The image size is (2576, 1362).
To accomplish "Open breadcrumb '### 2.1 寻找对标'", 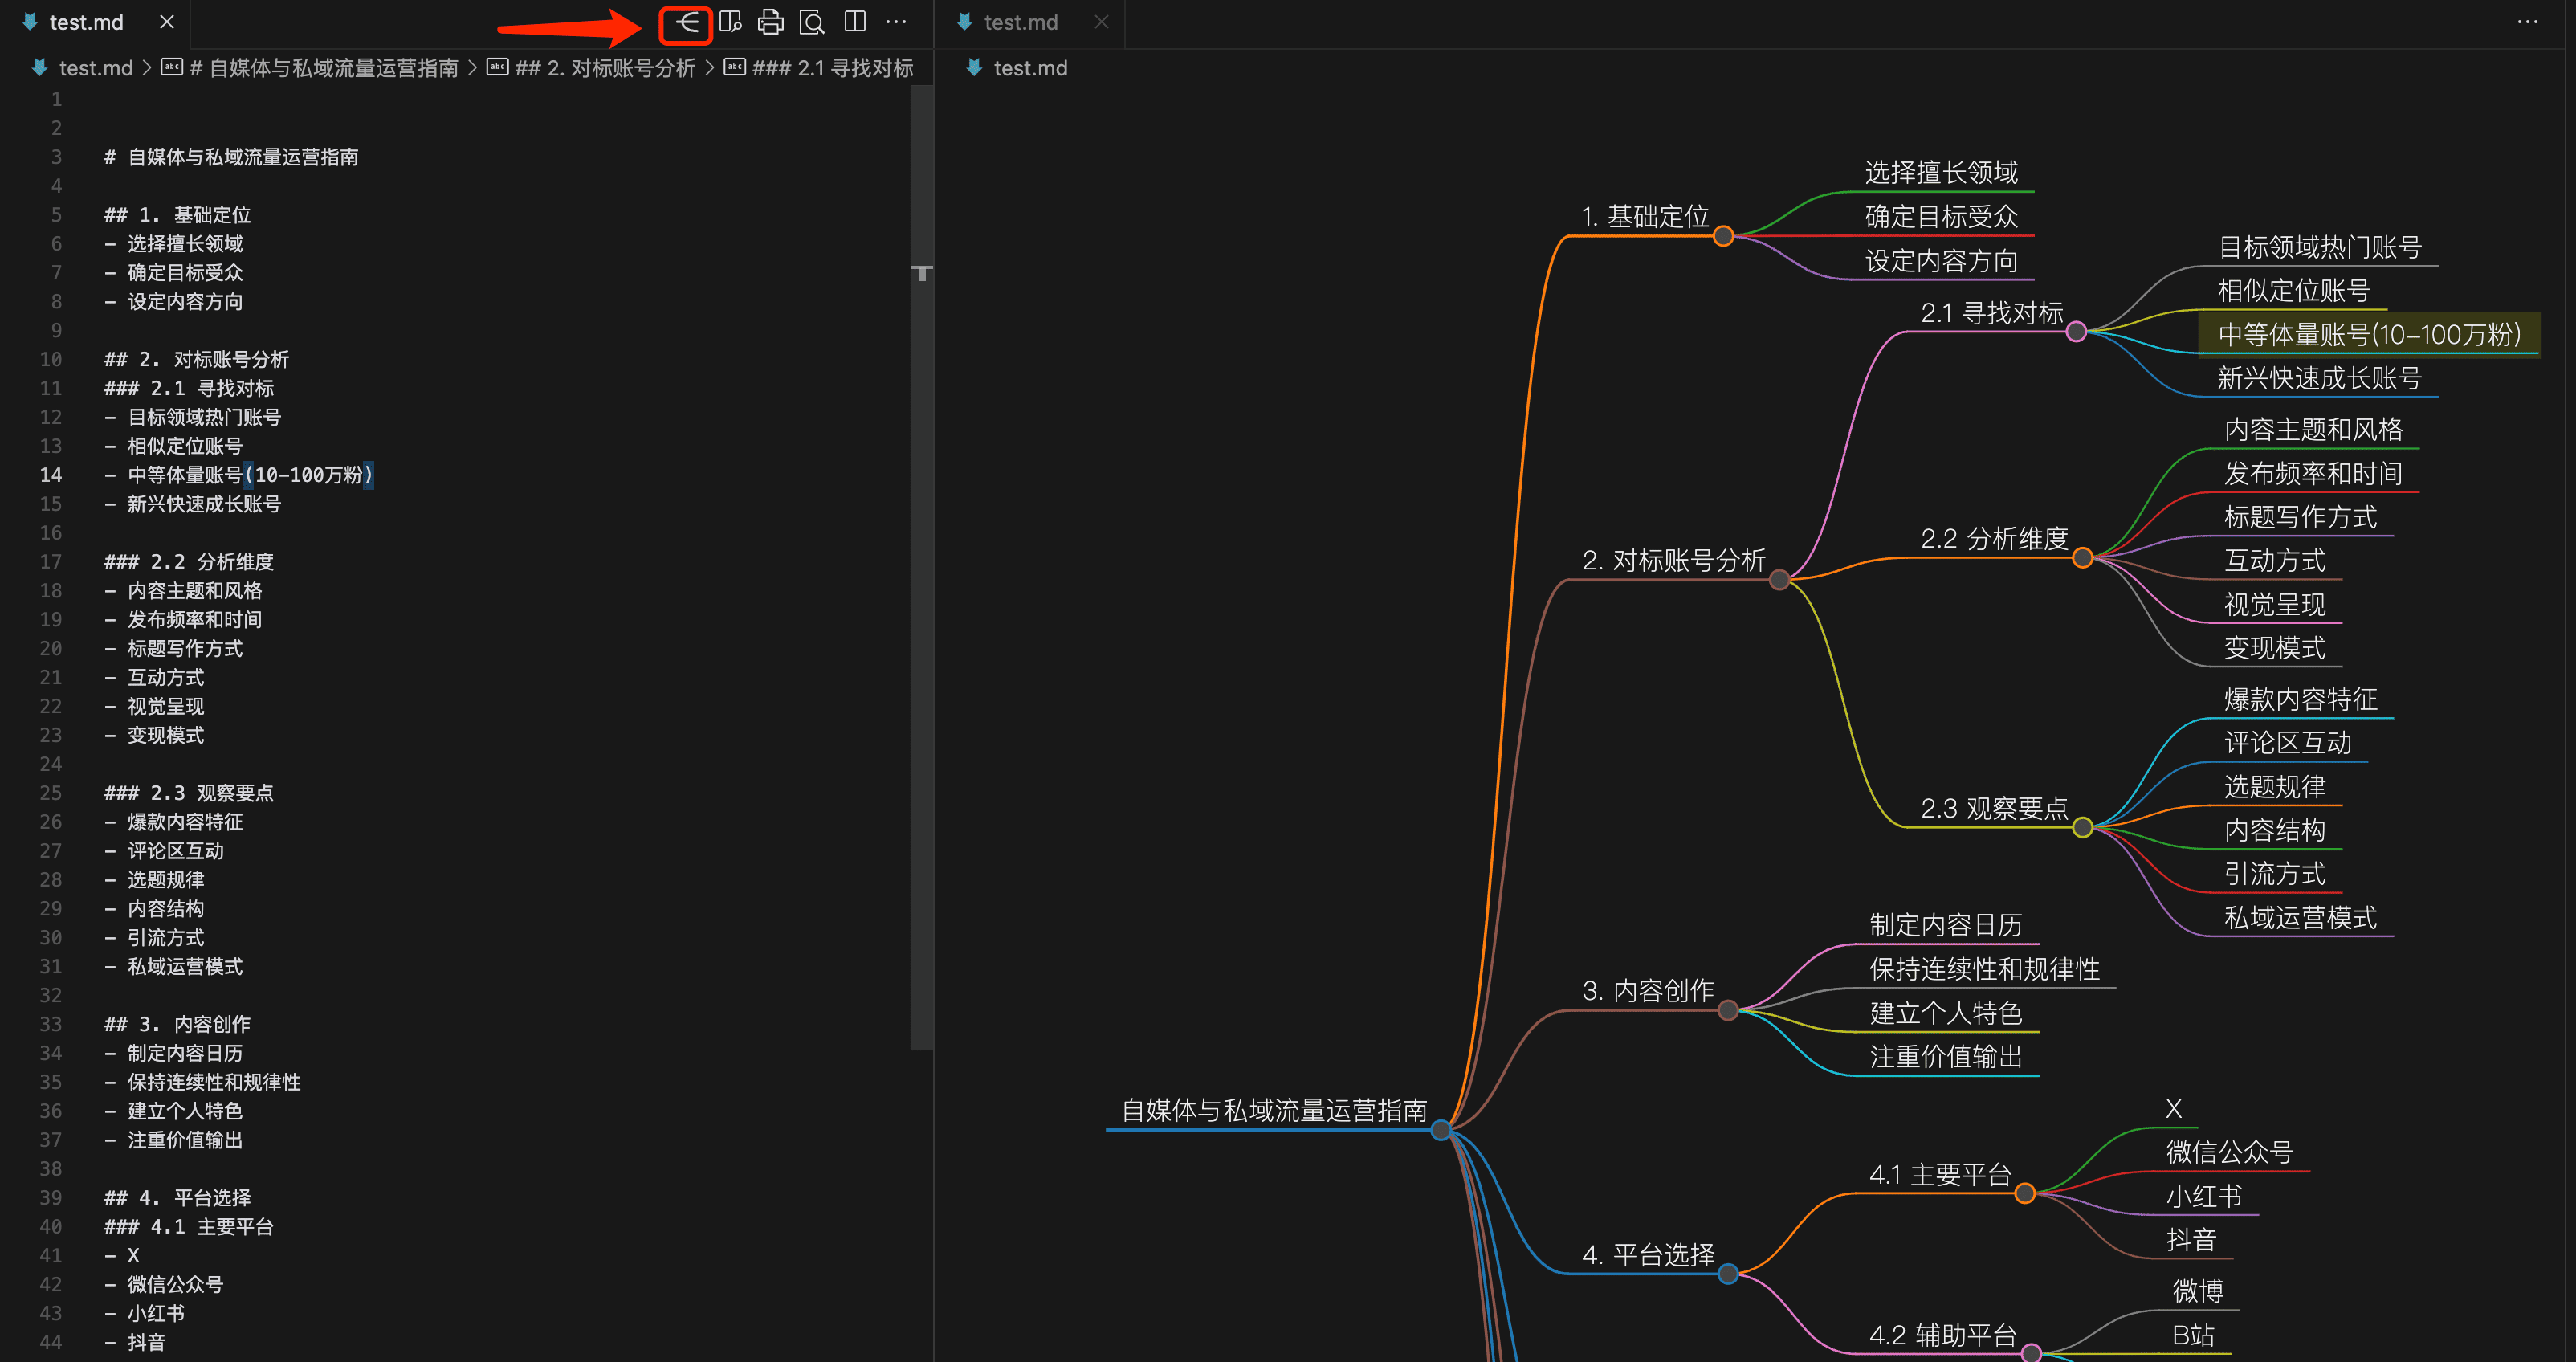I will (832, 68).
